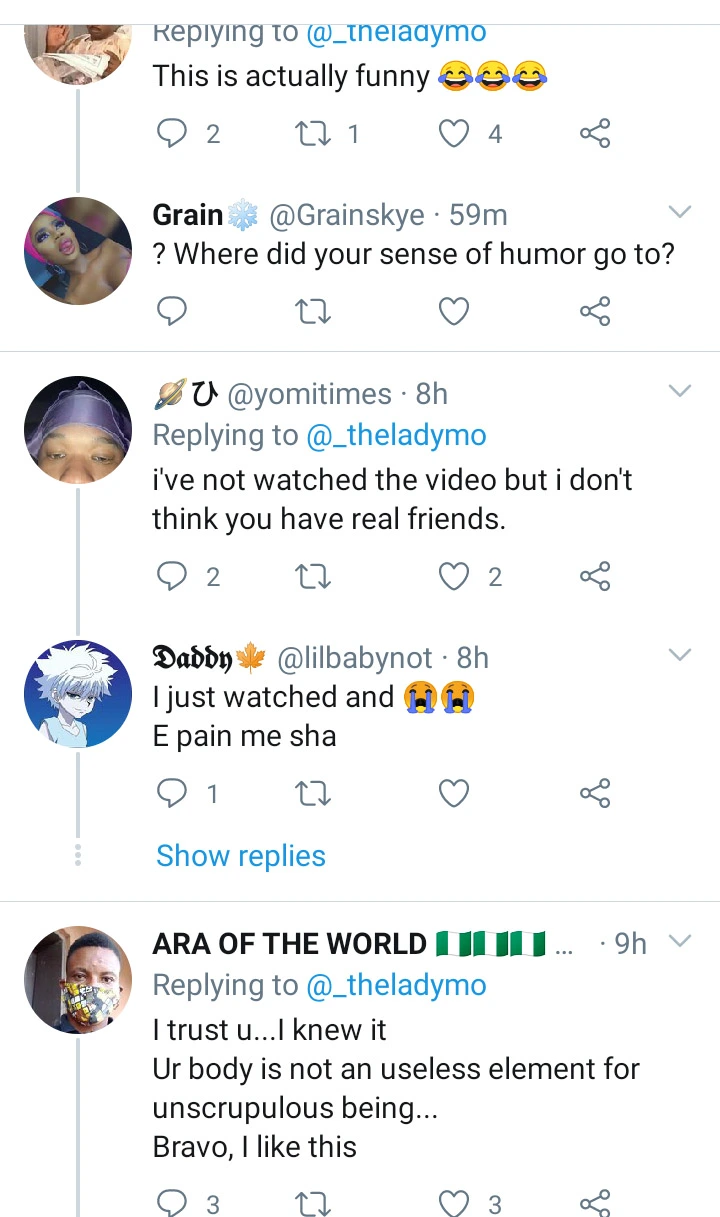Show replies under lilbabynot's tweet
The image size is (720, 1217).
[x=241, y=856]
